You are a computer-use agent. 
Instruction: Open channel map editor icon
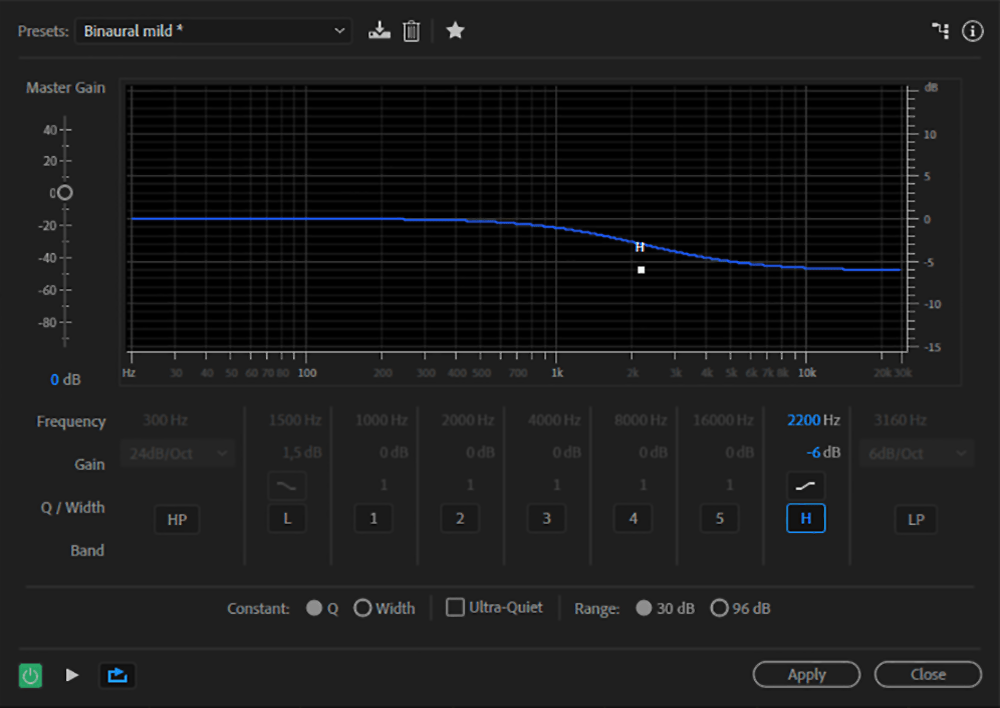[x=940, y=31]
